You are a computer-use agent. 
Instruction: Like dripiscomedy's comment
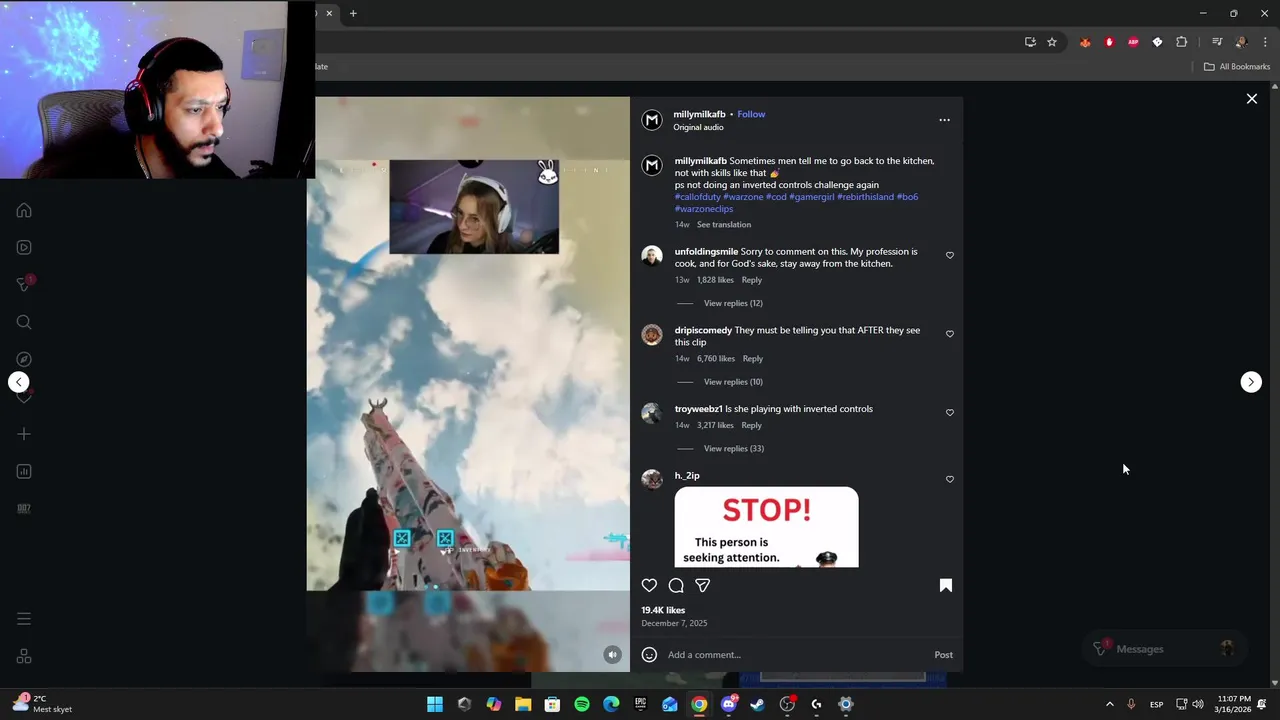point(950,334)
